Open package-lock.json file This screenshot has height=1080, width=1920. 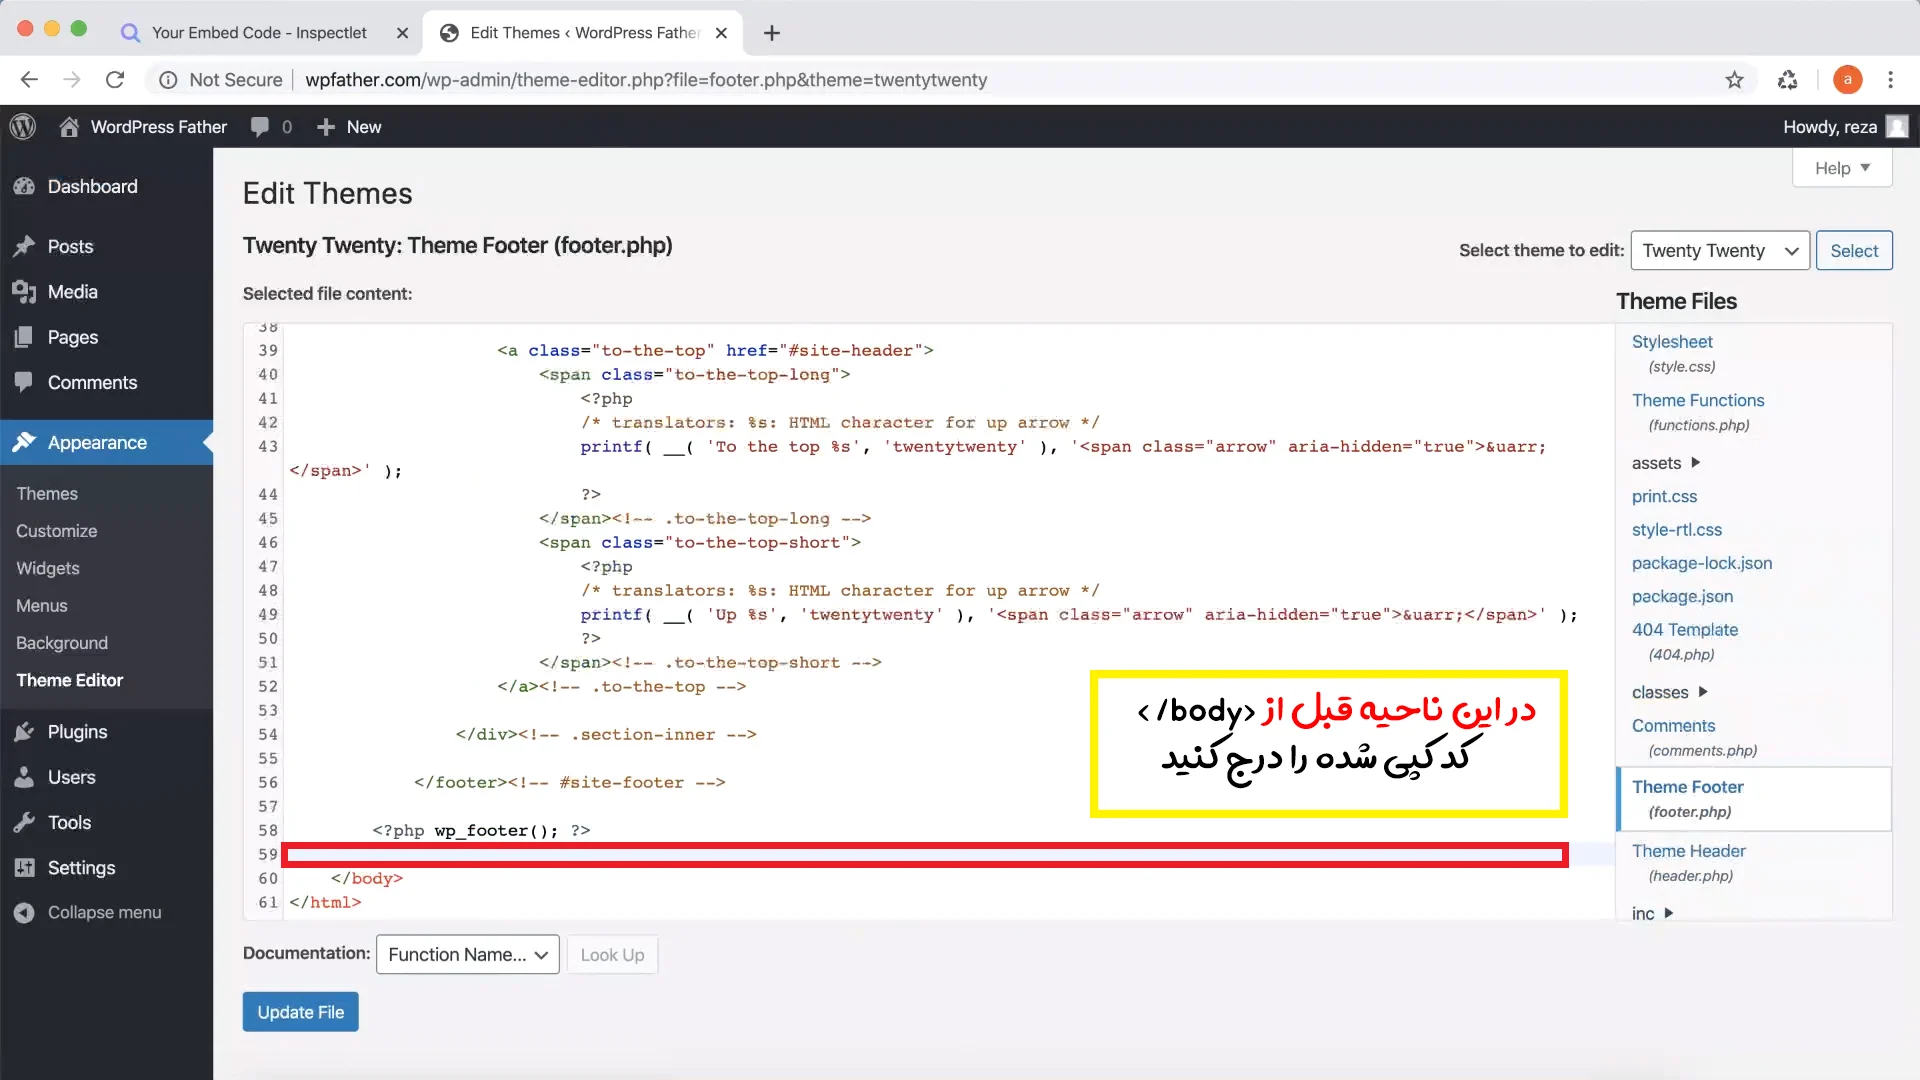tap(1702, 563)
